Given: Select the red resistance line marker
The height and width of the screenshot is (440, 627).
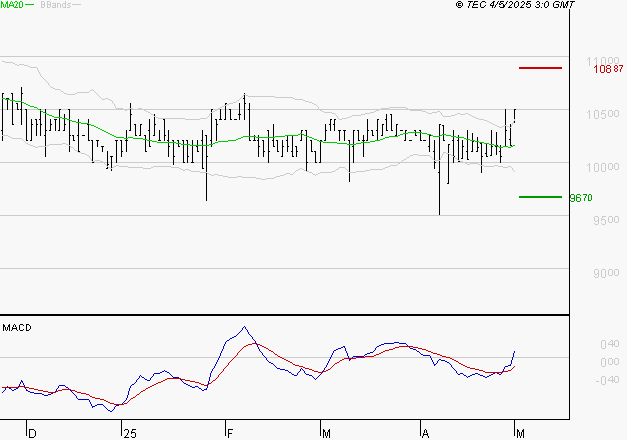Looking at the screenshot, I should point(541,68).
